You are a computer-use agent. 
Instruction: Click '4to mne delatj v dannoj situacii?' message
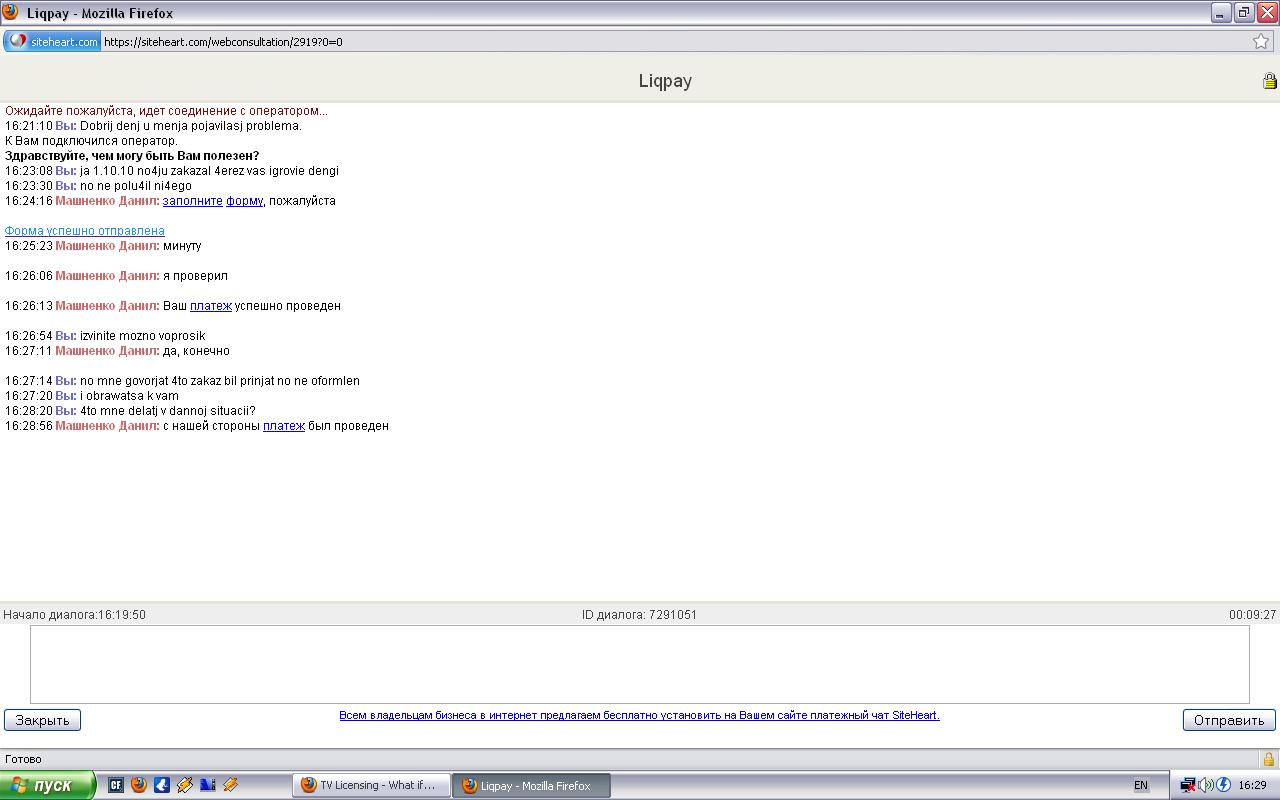tap(167, 411)
